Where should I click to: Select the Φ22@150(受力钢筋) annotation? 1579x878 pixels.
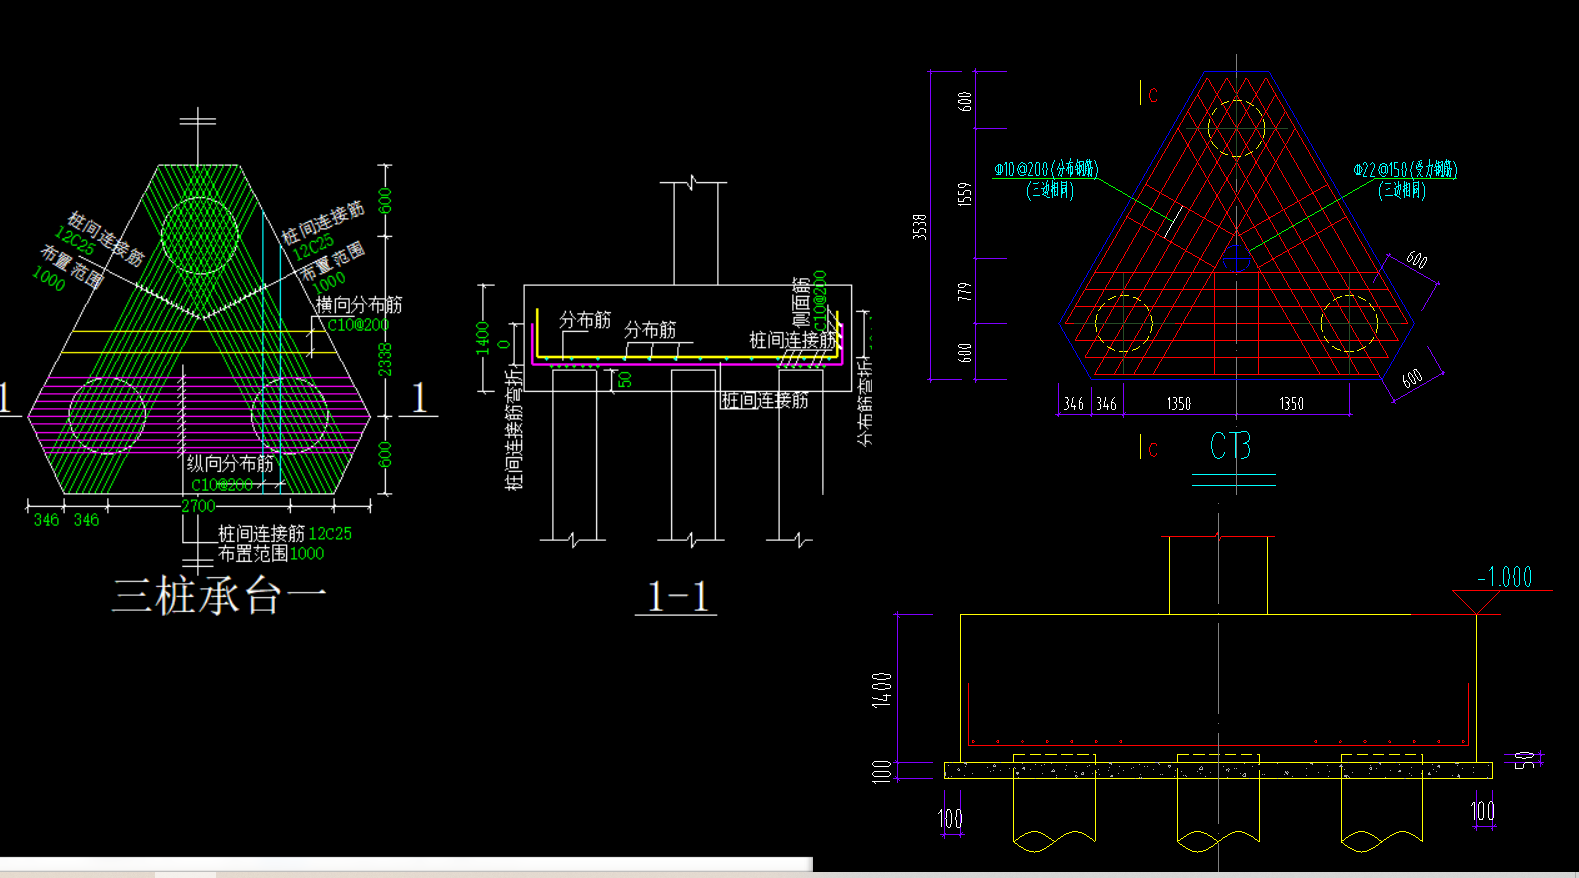pyautogui.click(x=1405, y=170)
